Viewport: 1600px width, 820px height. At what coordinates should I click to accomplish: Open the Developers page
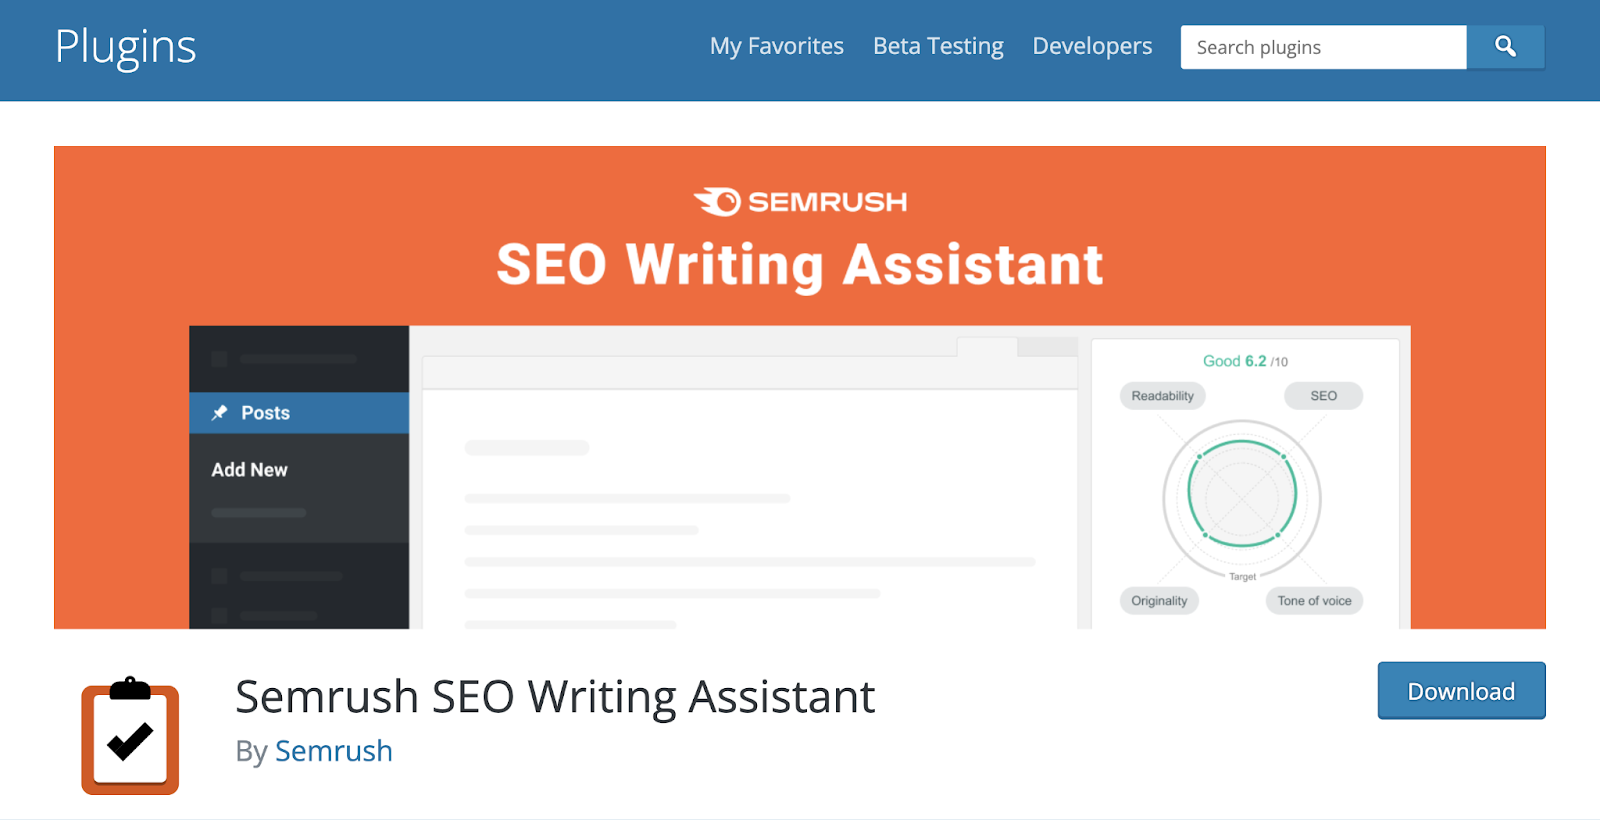point(1091,46)
